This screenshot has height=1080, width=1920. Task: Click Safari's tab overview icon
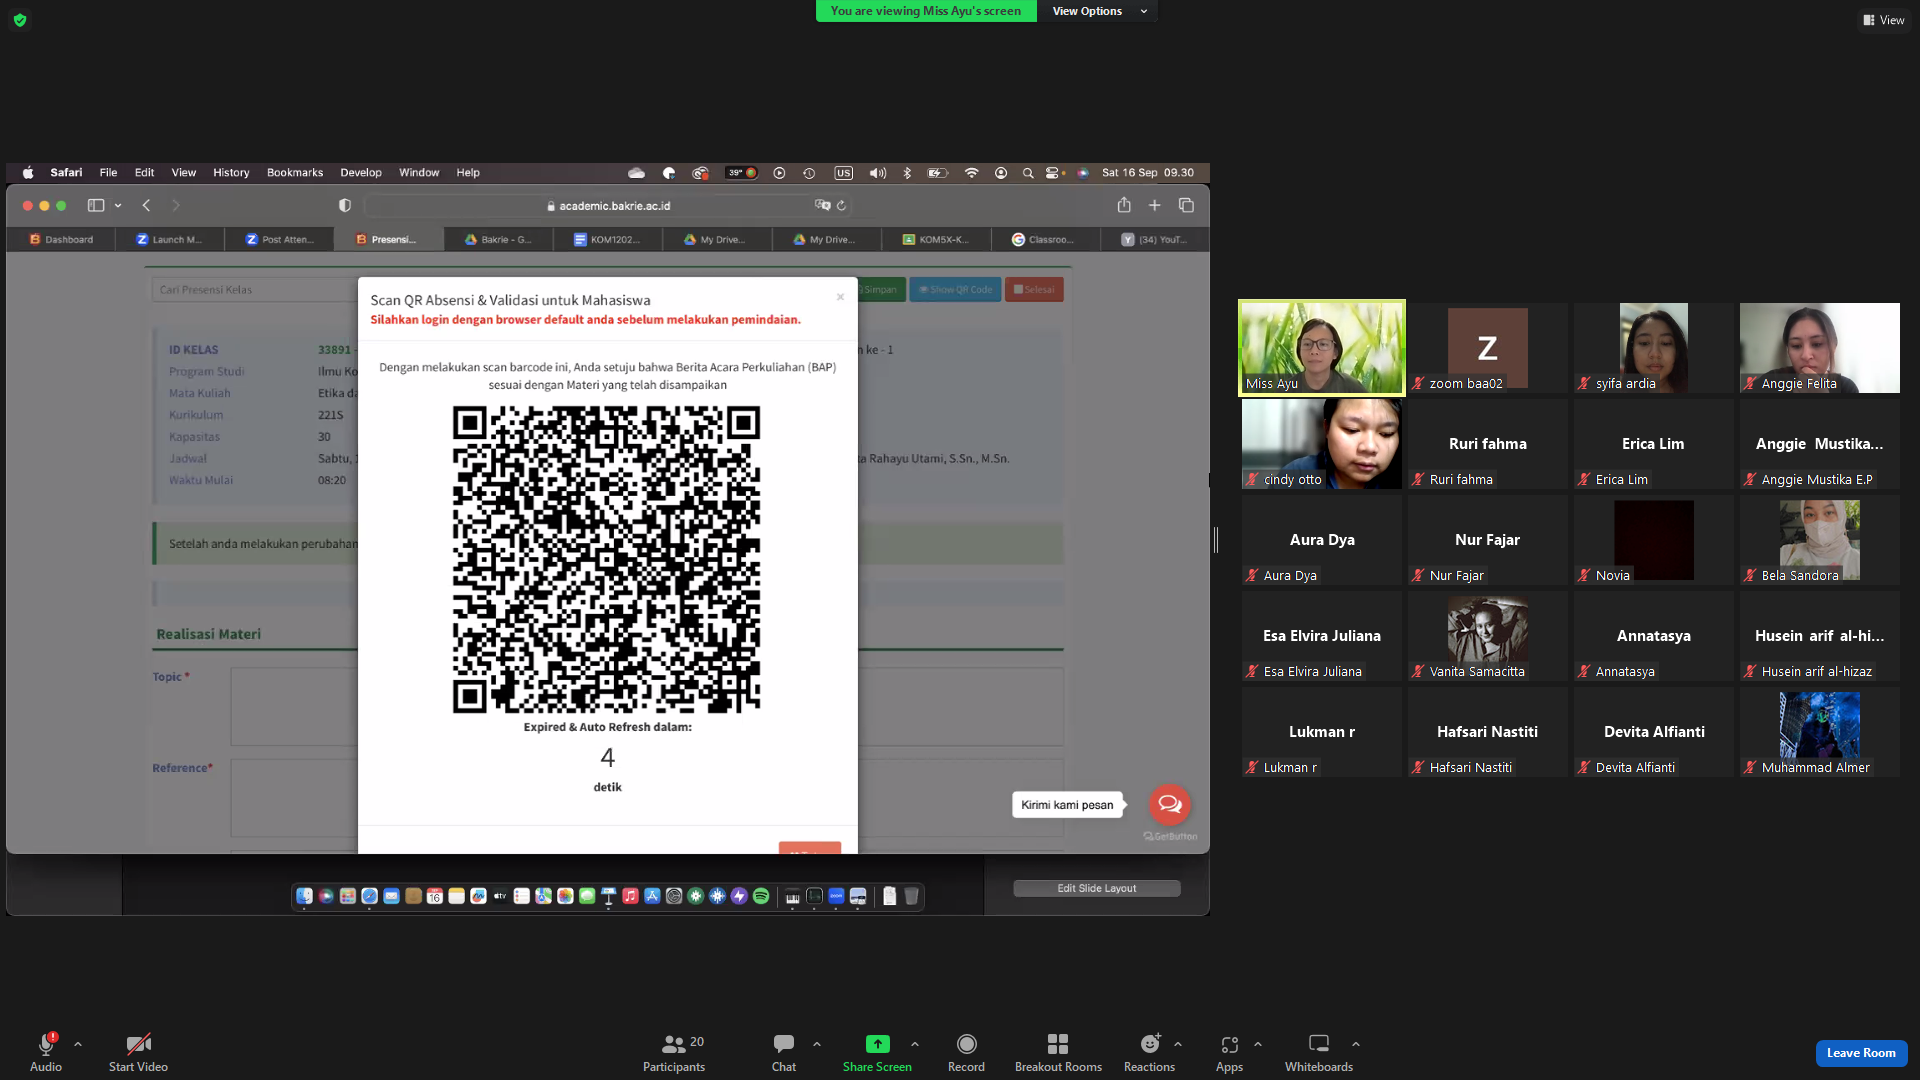[x=1187, y=205]
